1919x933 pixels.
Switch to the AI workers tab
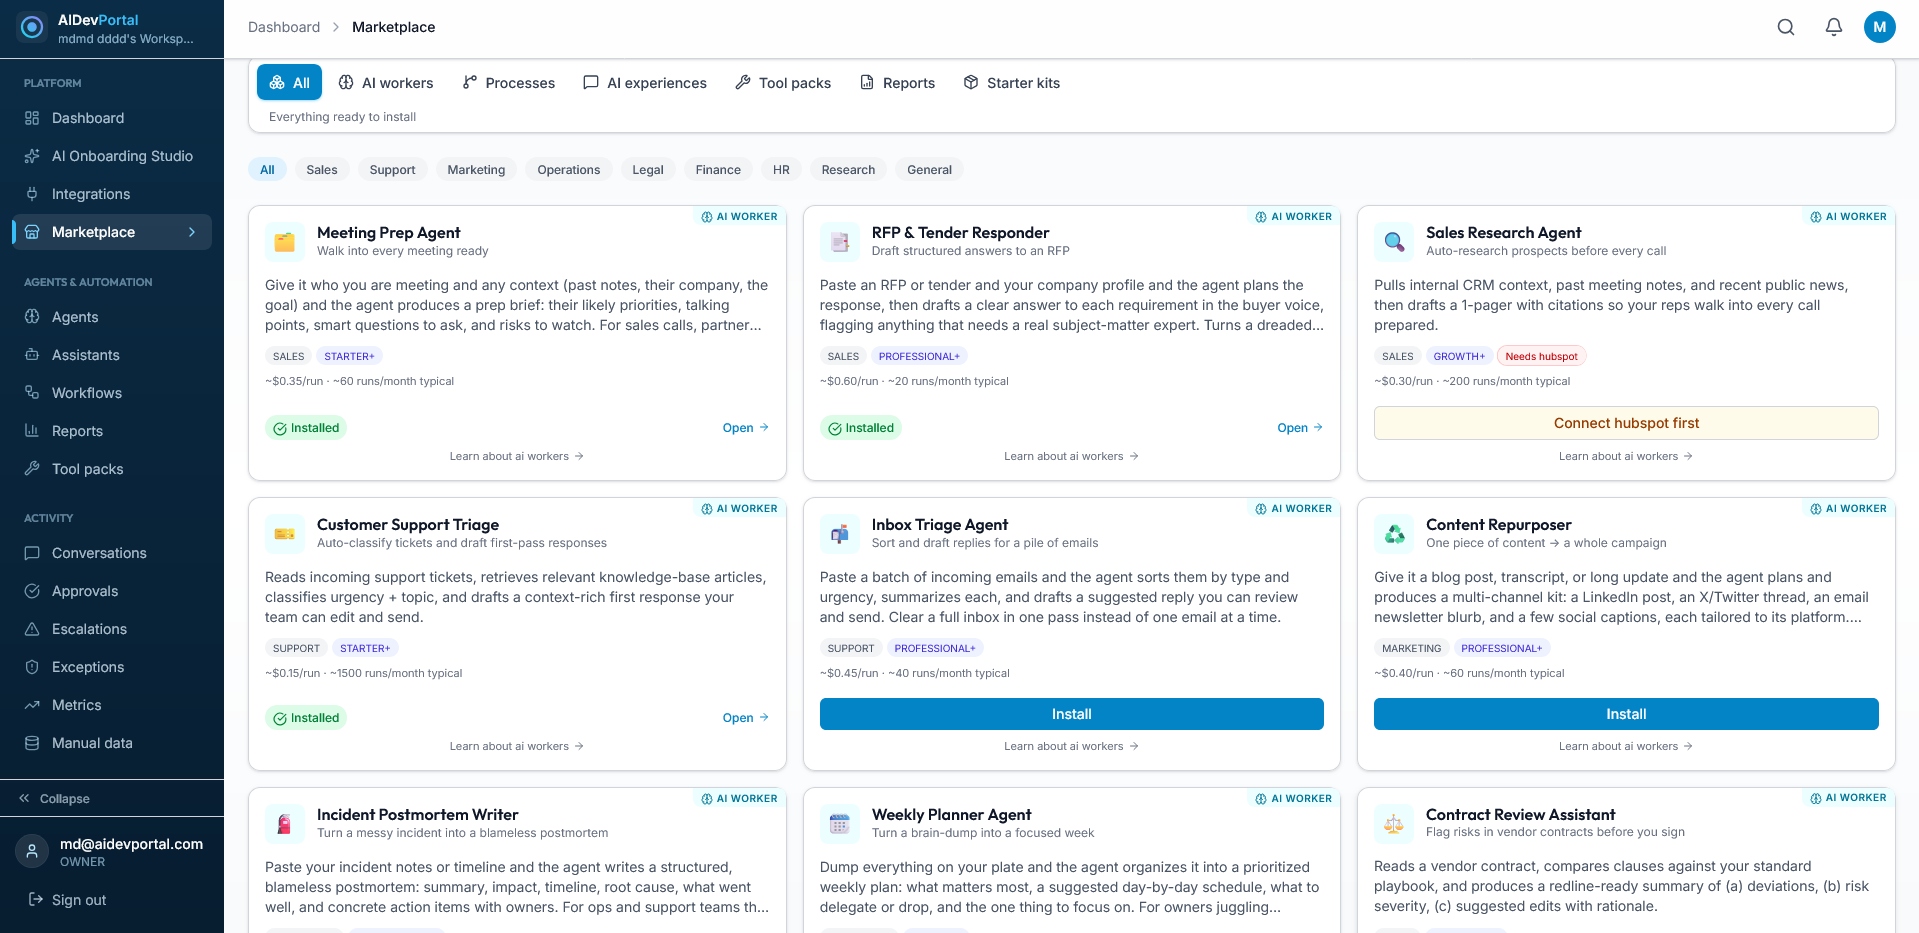click(386, 83)
